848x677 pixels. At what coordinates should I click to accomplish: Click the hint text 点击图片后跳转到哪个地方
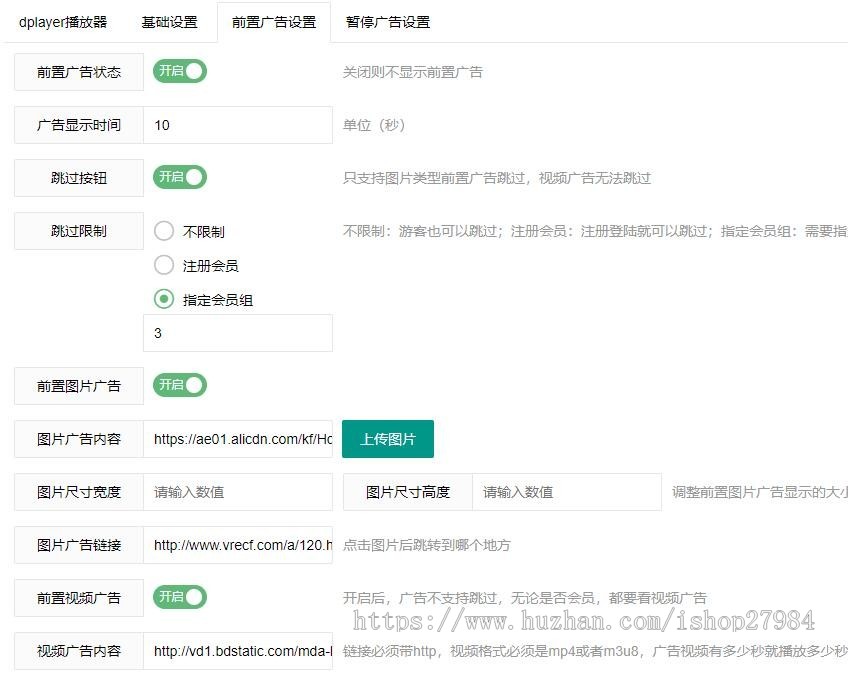tap(427, 545)
